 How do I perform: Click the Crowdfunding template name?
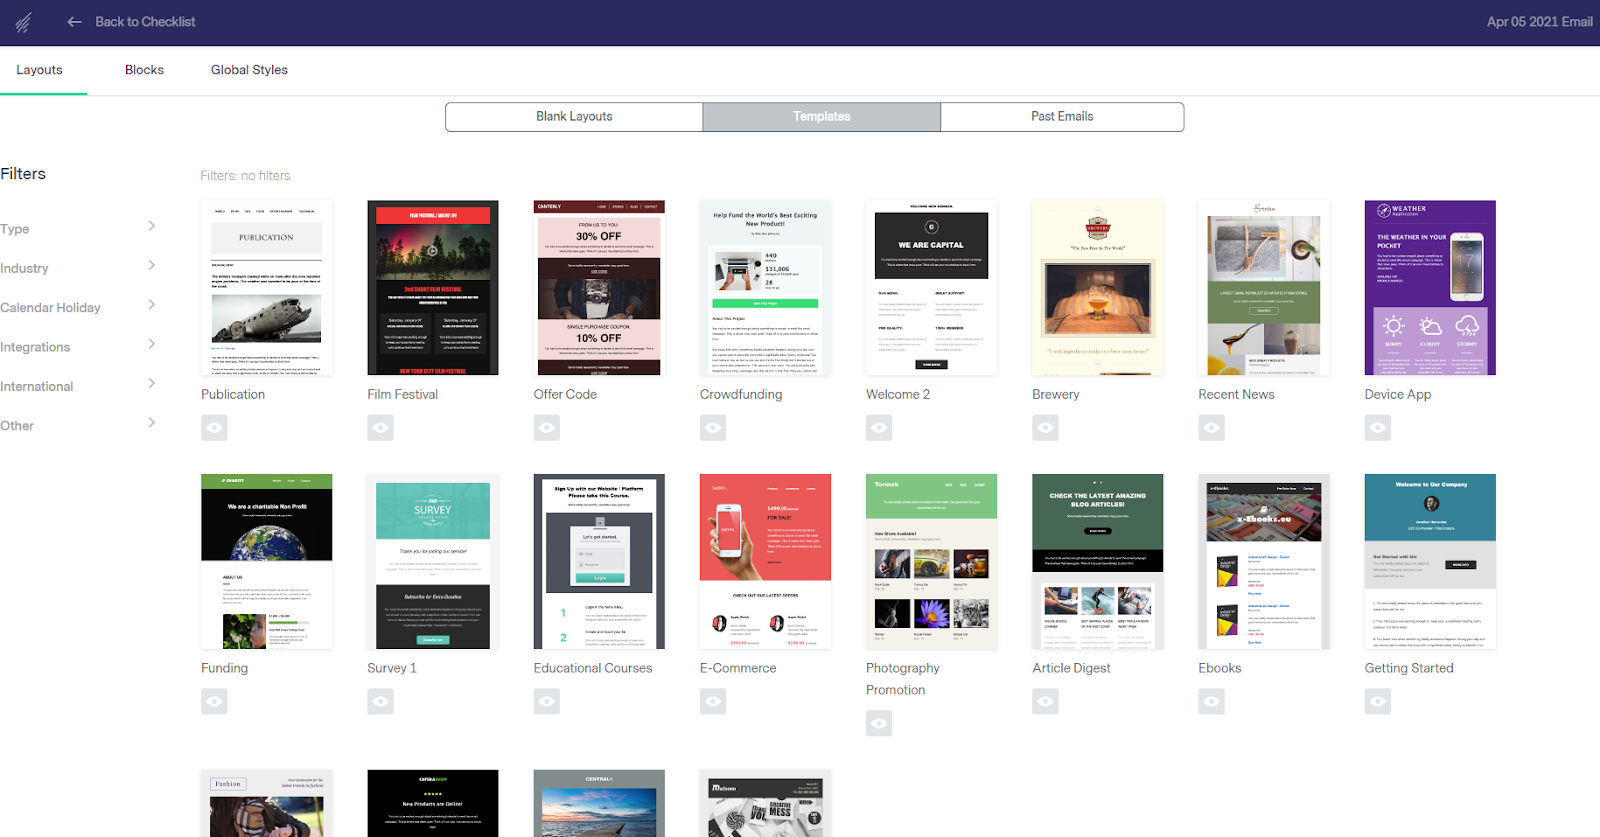pyautogui.click(x=741, y=394)
